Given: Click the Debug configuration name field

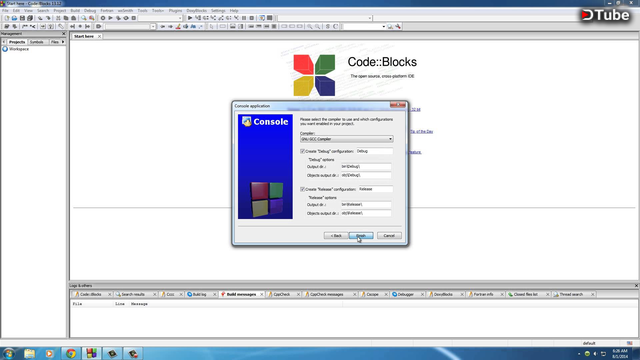Looking at the screenshot, I should 375,151.
